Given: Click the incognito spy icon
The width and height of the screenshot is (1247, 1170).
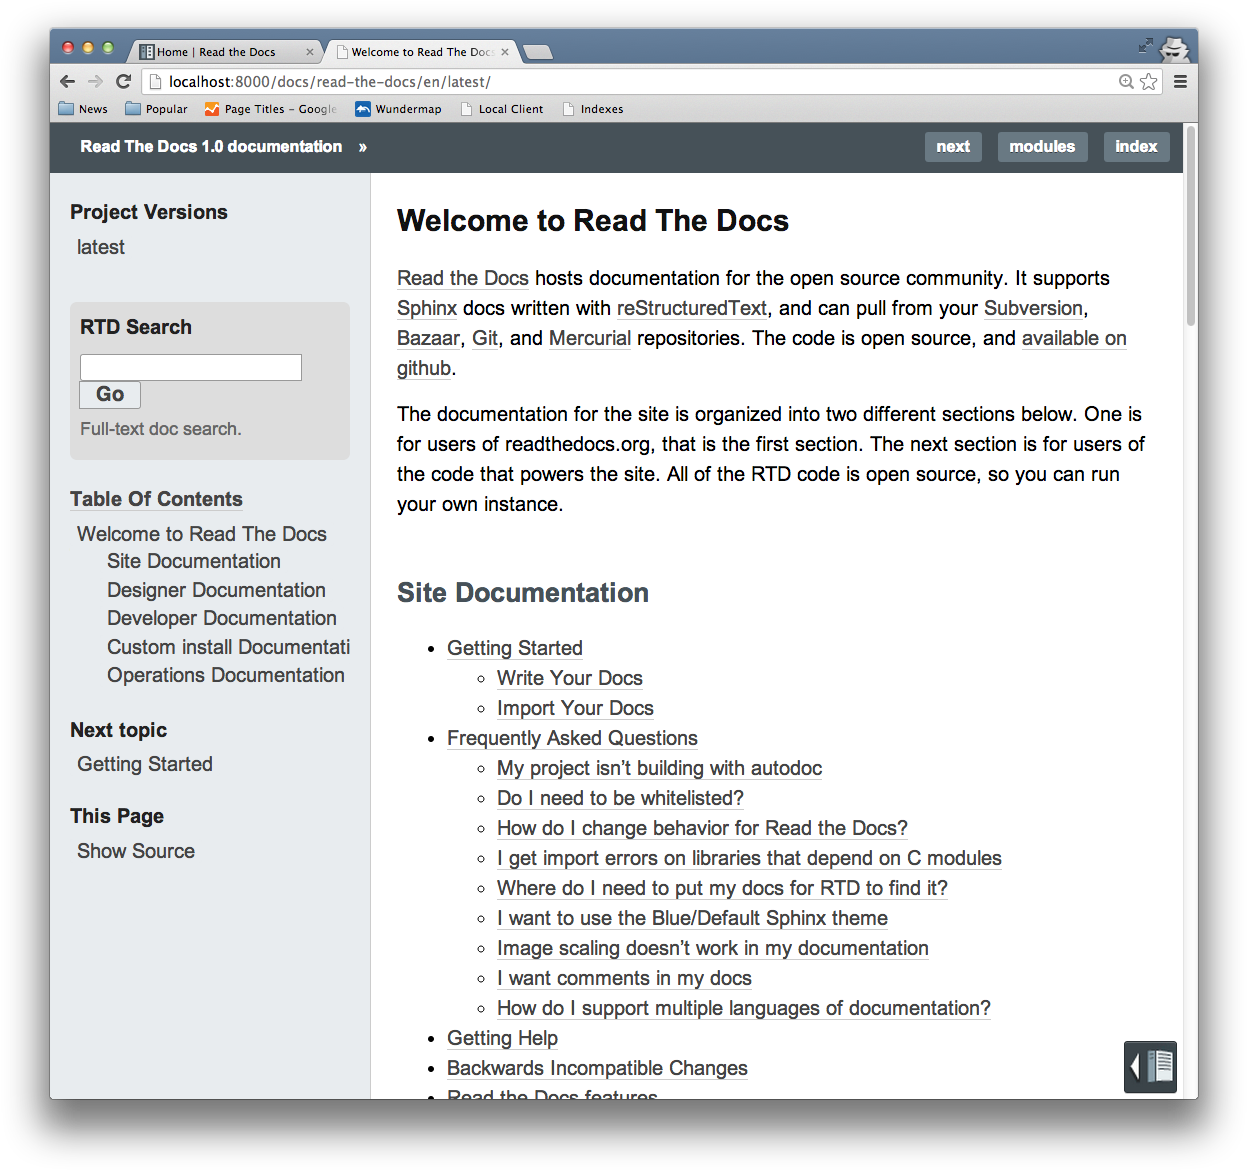Looking at the screenshot, I should click(x=1172, y=48).
